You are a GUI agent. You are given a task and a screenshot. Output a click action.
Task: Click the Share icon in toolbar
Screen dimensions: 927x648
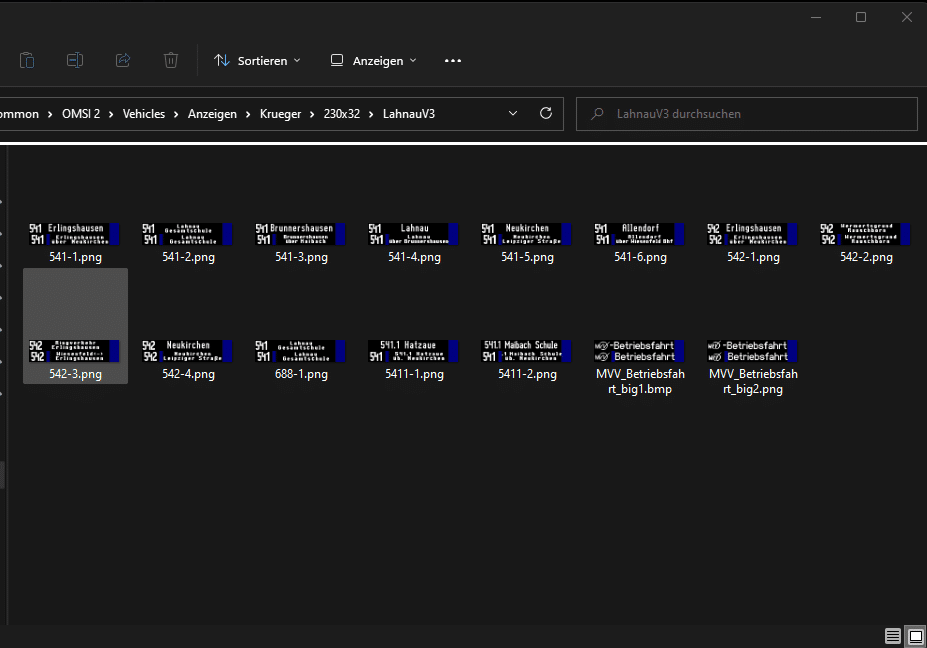[x=123, y=61]
